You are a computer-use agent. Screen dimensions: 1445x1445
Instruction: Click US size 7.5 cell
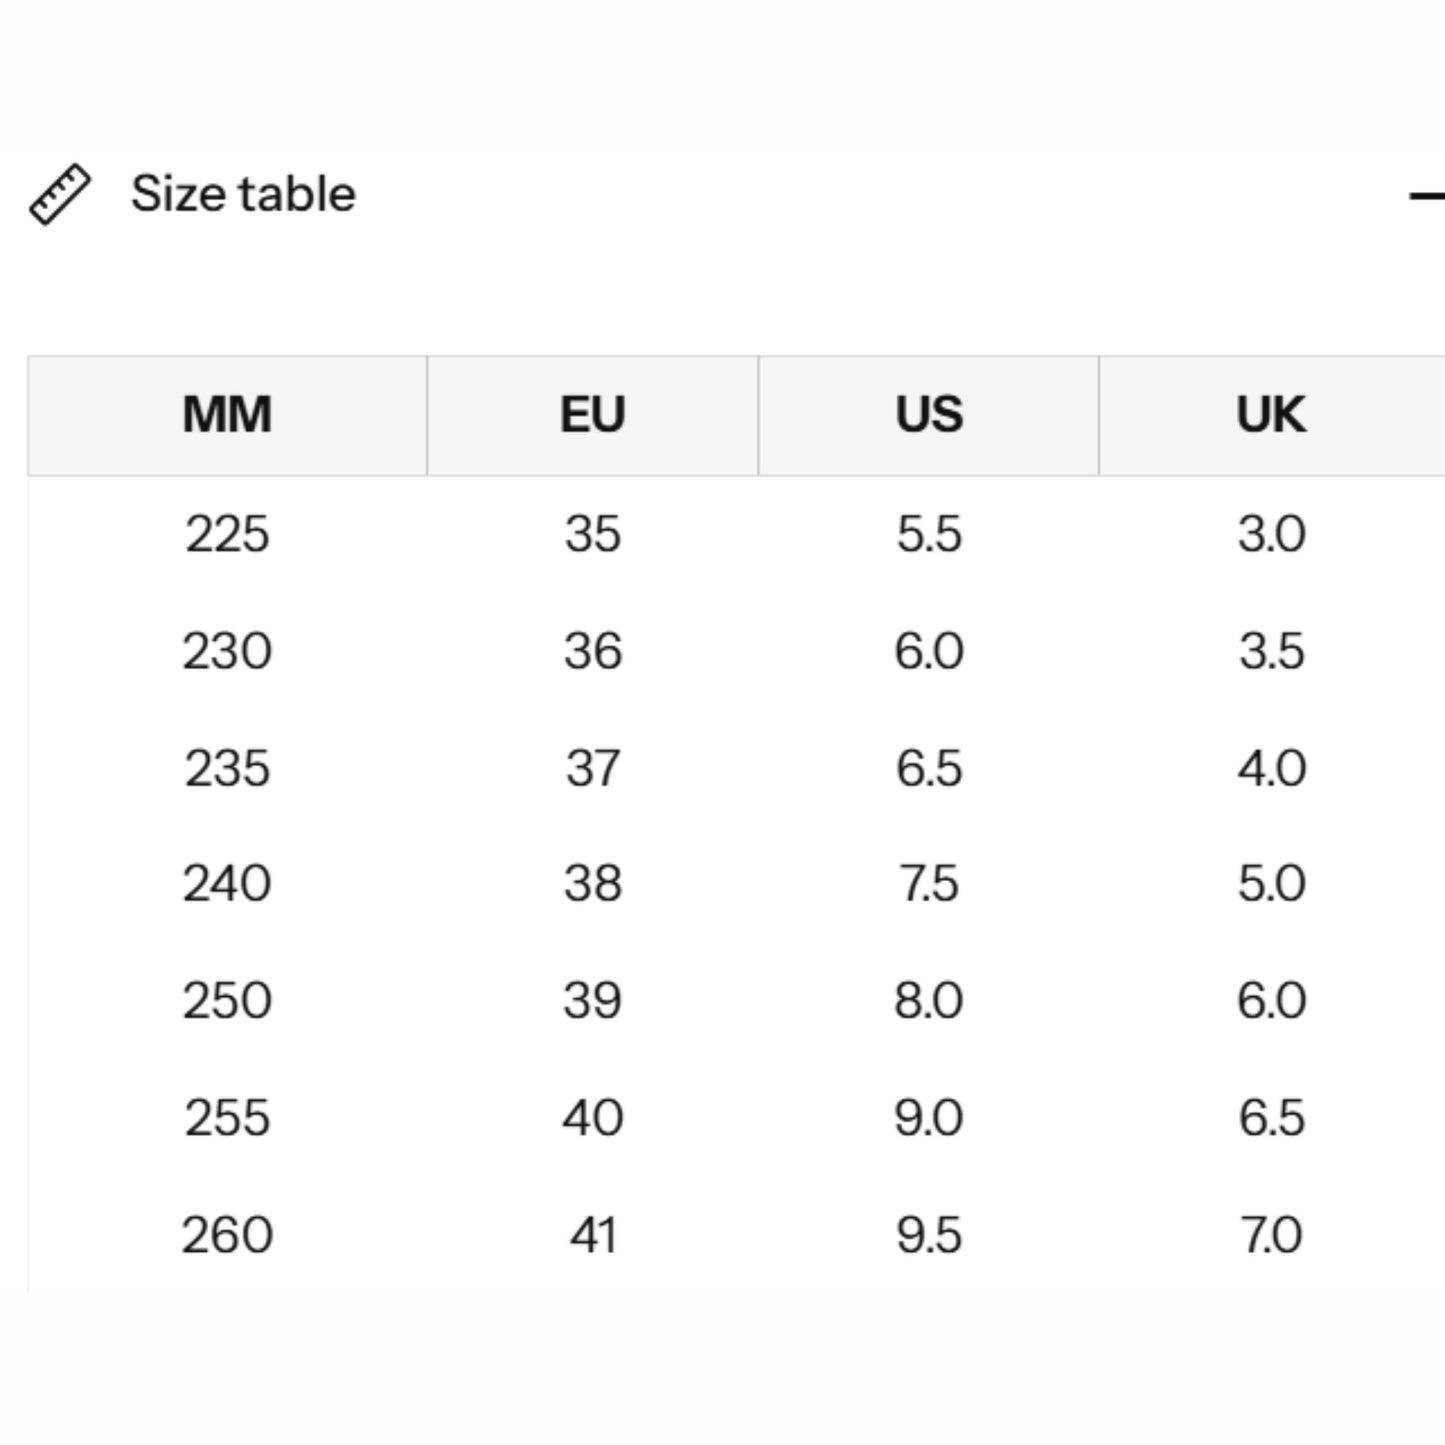pyautogui.click(x=929, y=884)
